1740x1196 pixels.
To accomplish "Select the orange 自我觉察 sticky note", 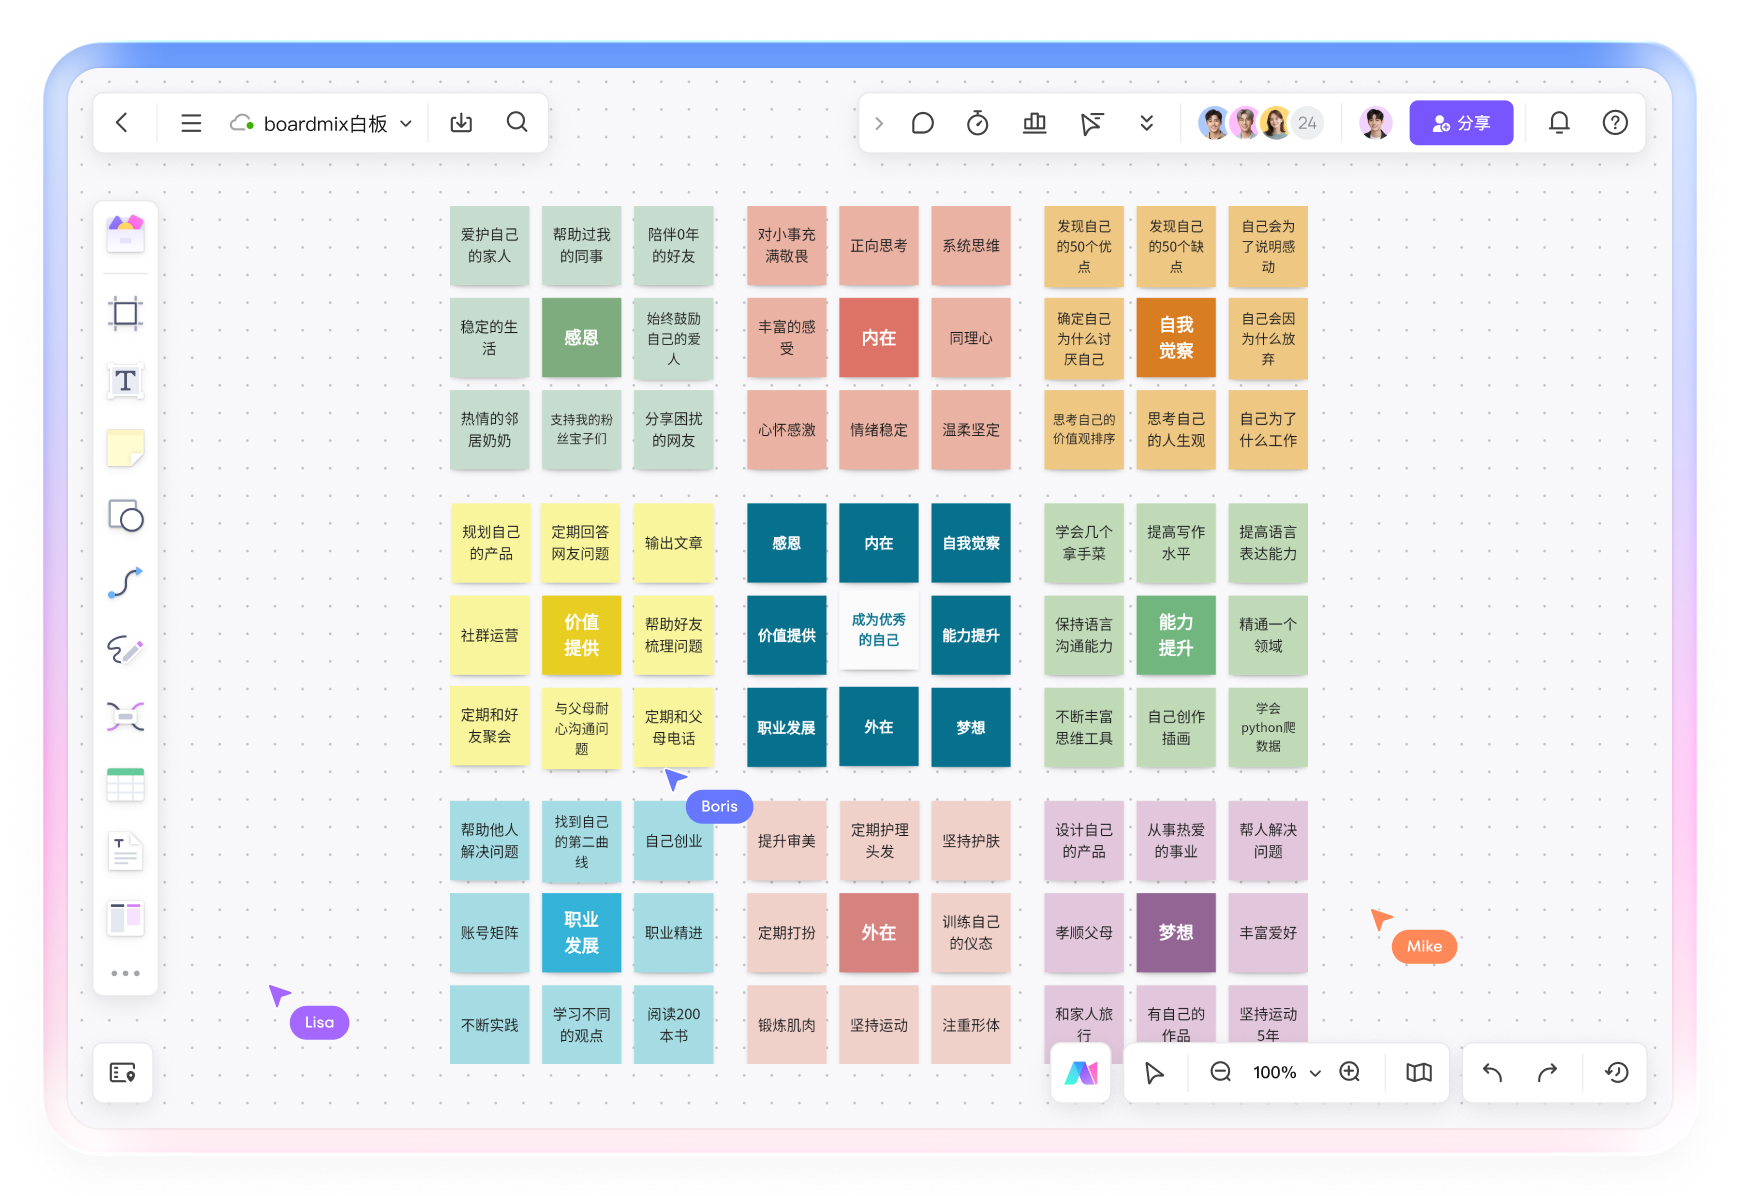I will (1176, 338).
